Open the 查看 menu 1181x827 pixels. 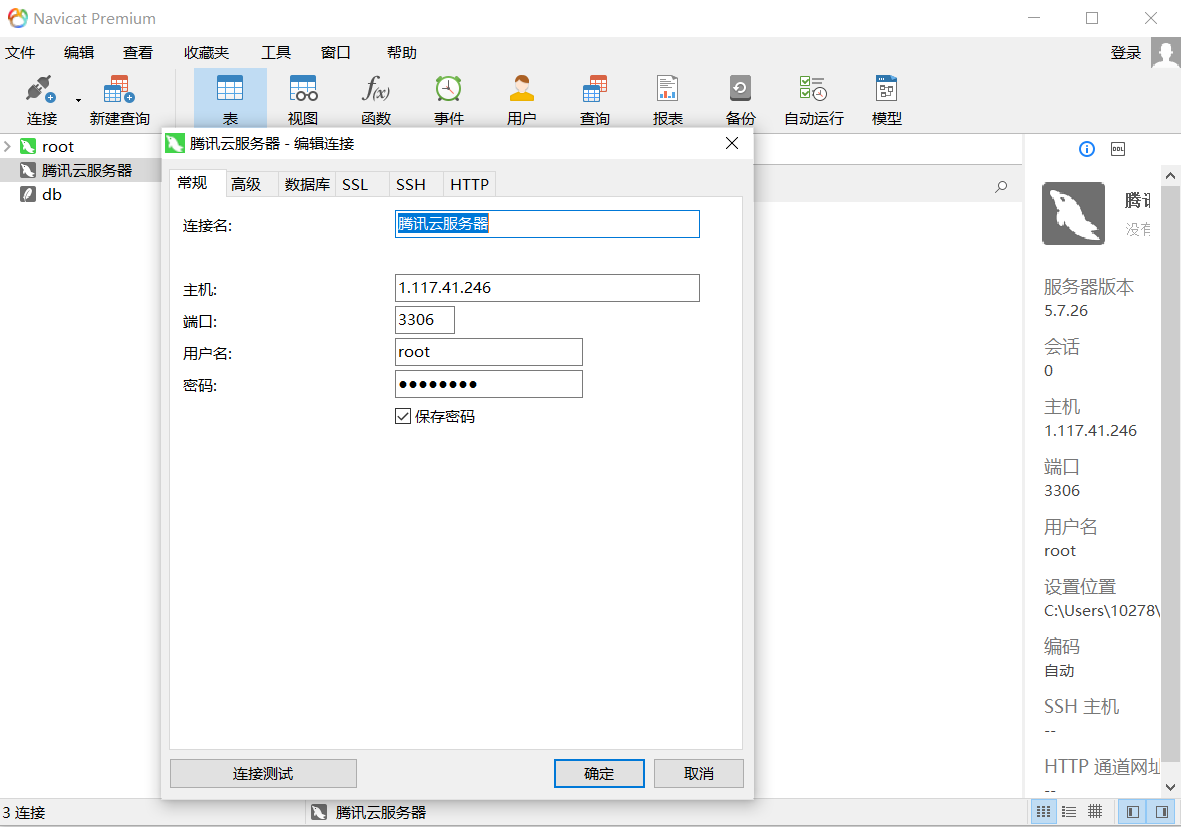click(138, 53)
